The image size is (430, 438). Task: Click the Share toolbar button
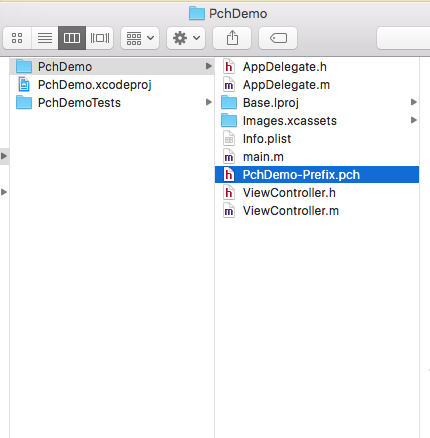click(x=232, y=38)
